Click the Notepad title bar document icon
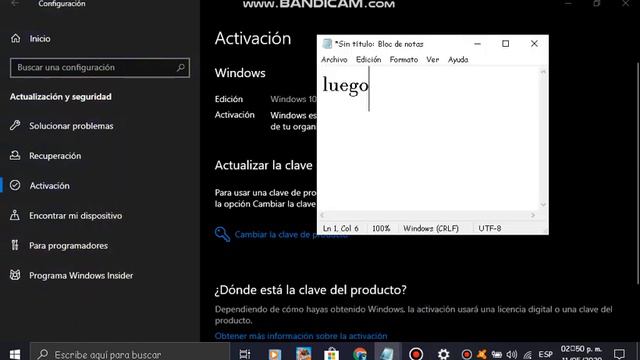This screenshot has width=640, height=360. point(327,44)
